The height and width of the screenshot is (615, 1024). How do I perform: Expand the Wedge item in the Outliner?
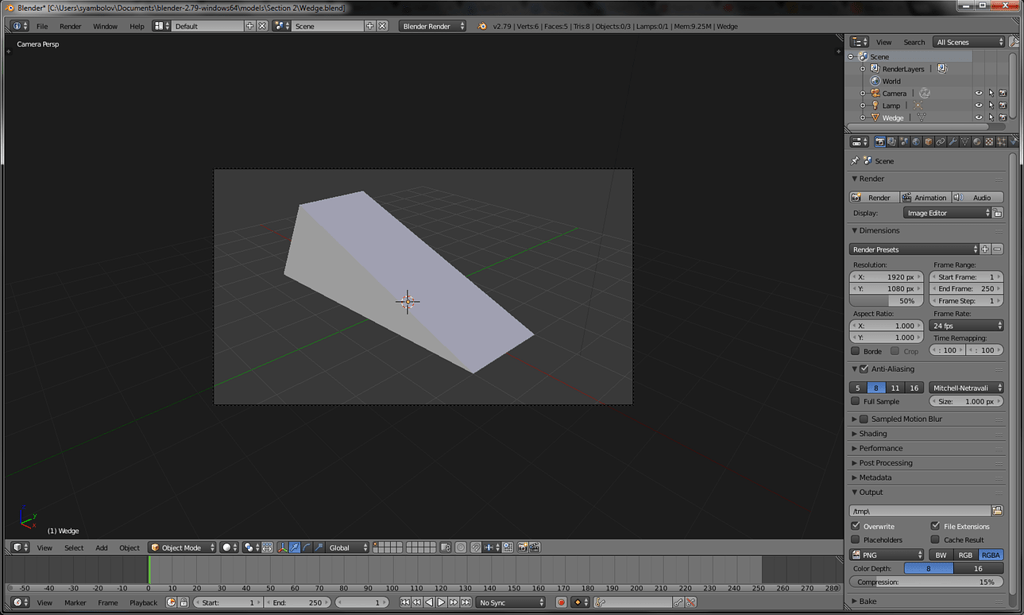click(x=862, y=117)
